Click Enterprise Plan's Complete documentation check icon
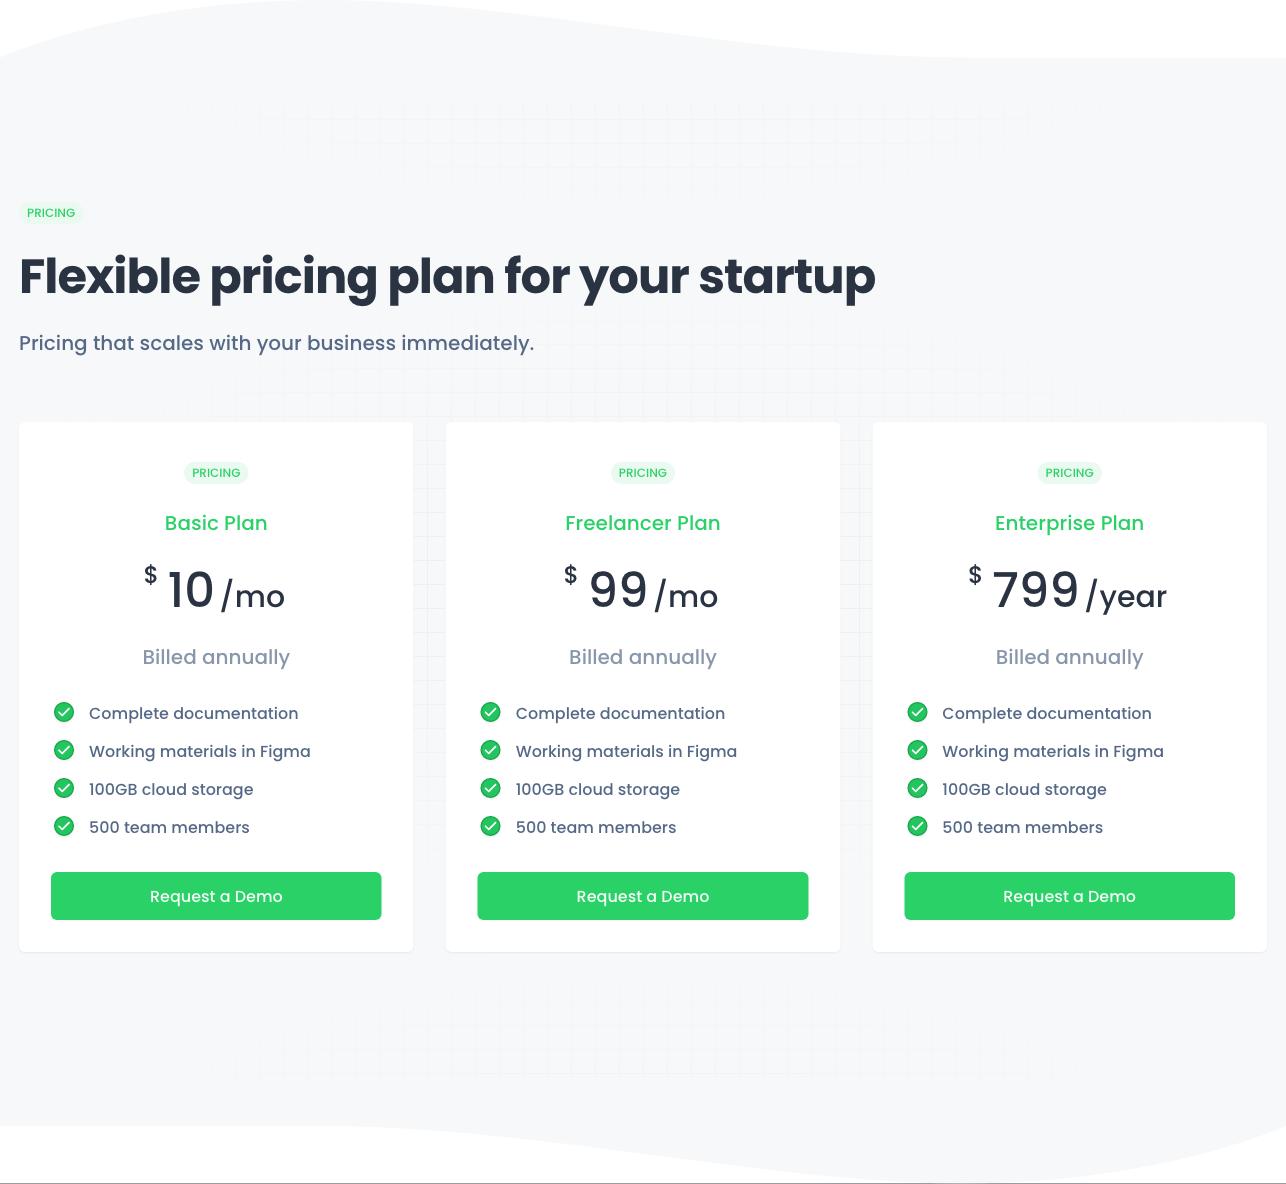 pos(917,712)
